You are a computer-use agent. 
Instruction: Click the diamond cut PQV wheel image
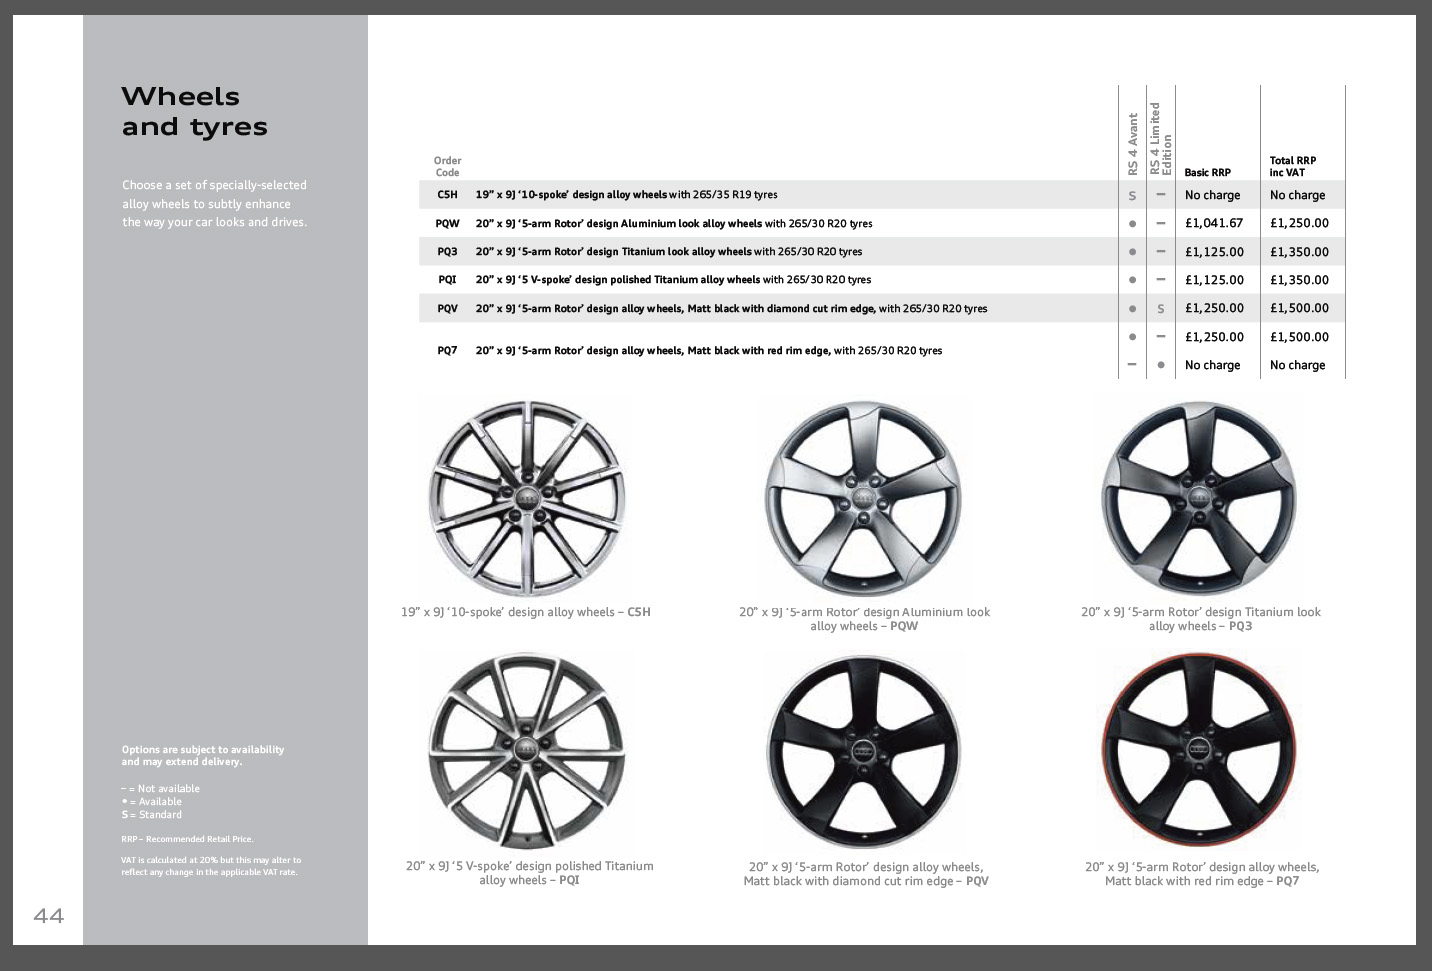863,751
